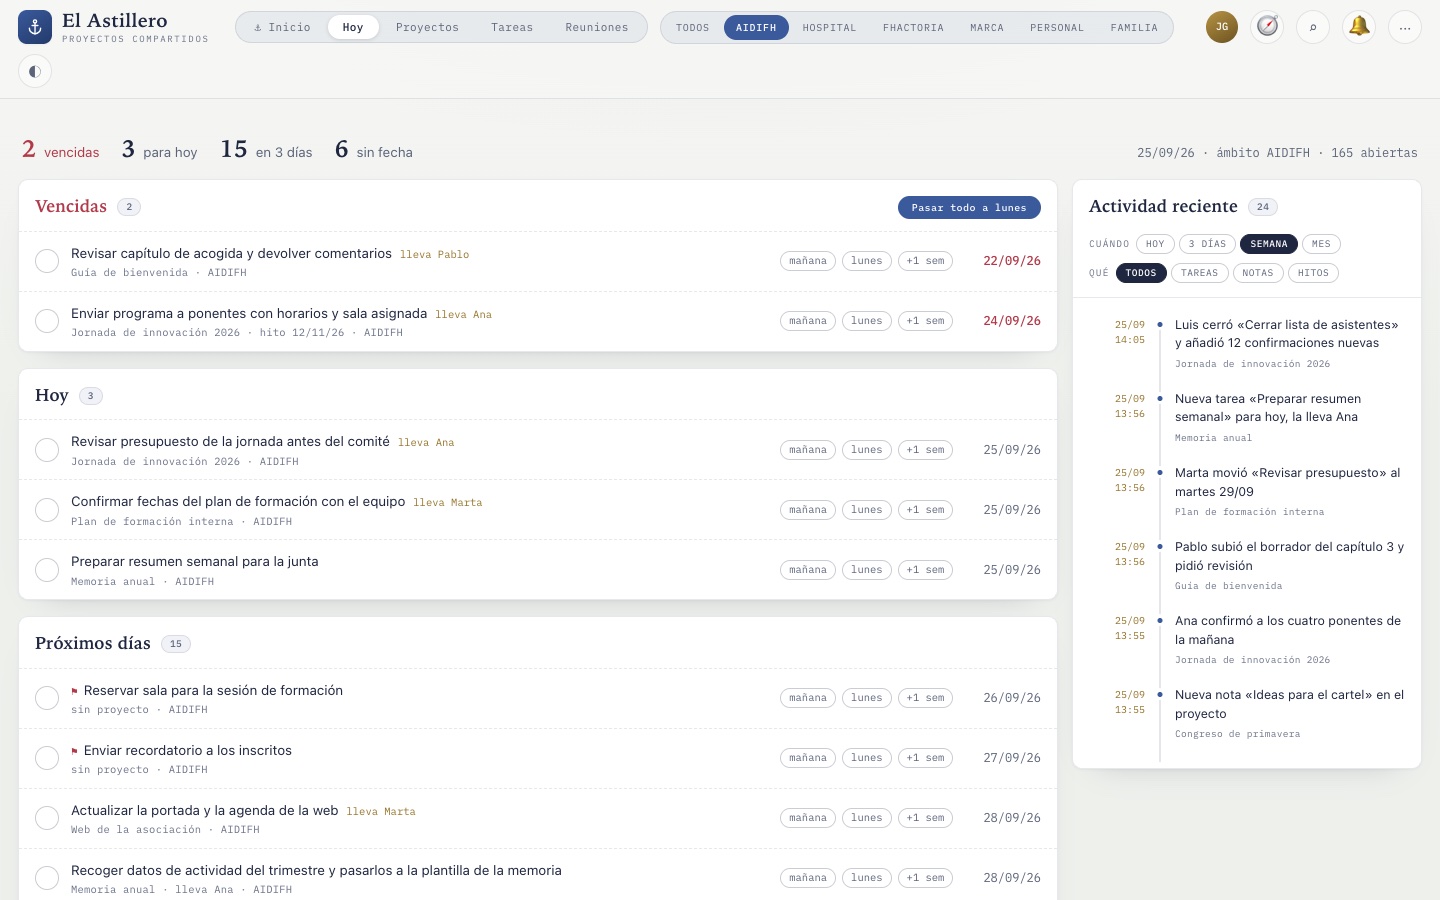1440x900 pixels.
Task: Mark 'Preparar resumen semanal' as done
Action: point(47,570)
